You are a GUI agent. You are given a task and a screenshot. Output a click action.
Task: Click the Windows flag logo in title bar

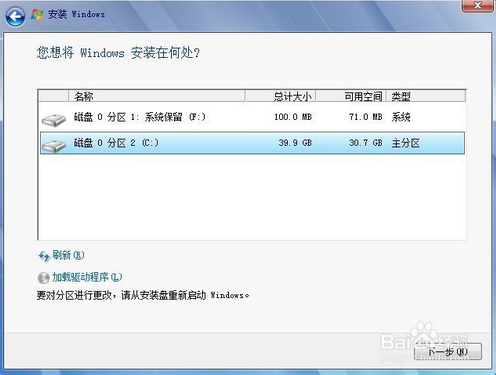click(37, 15)
